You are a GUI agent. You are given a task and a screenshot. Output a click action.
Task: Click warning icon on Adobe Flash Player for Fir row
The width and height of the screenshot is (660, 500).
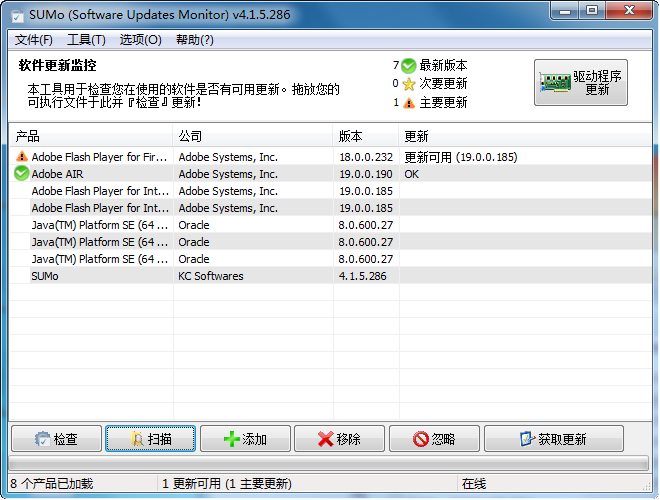(21, 157)
